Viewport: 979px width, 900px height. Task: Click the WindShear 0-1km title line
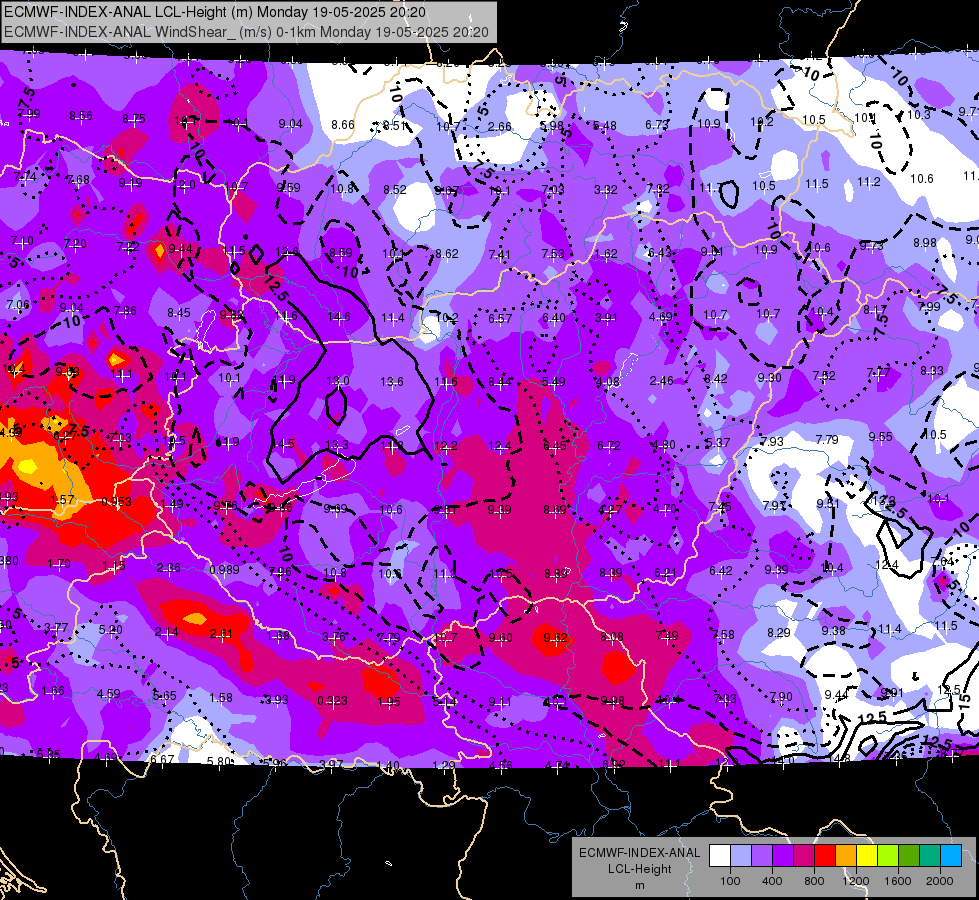coord(246,32)
